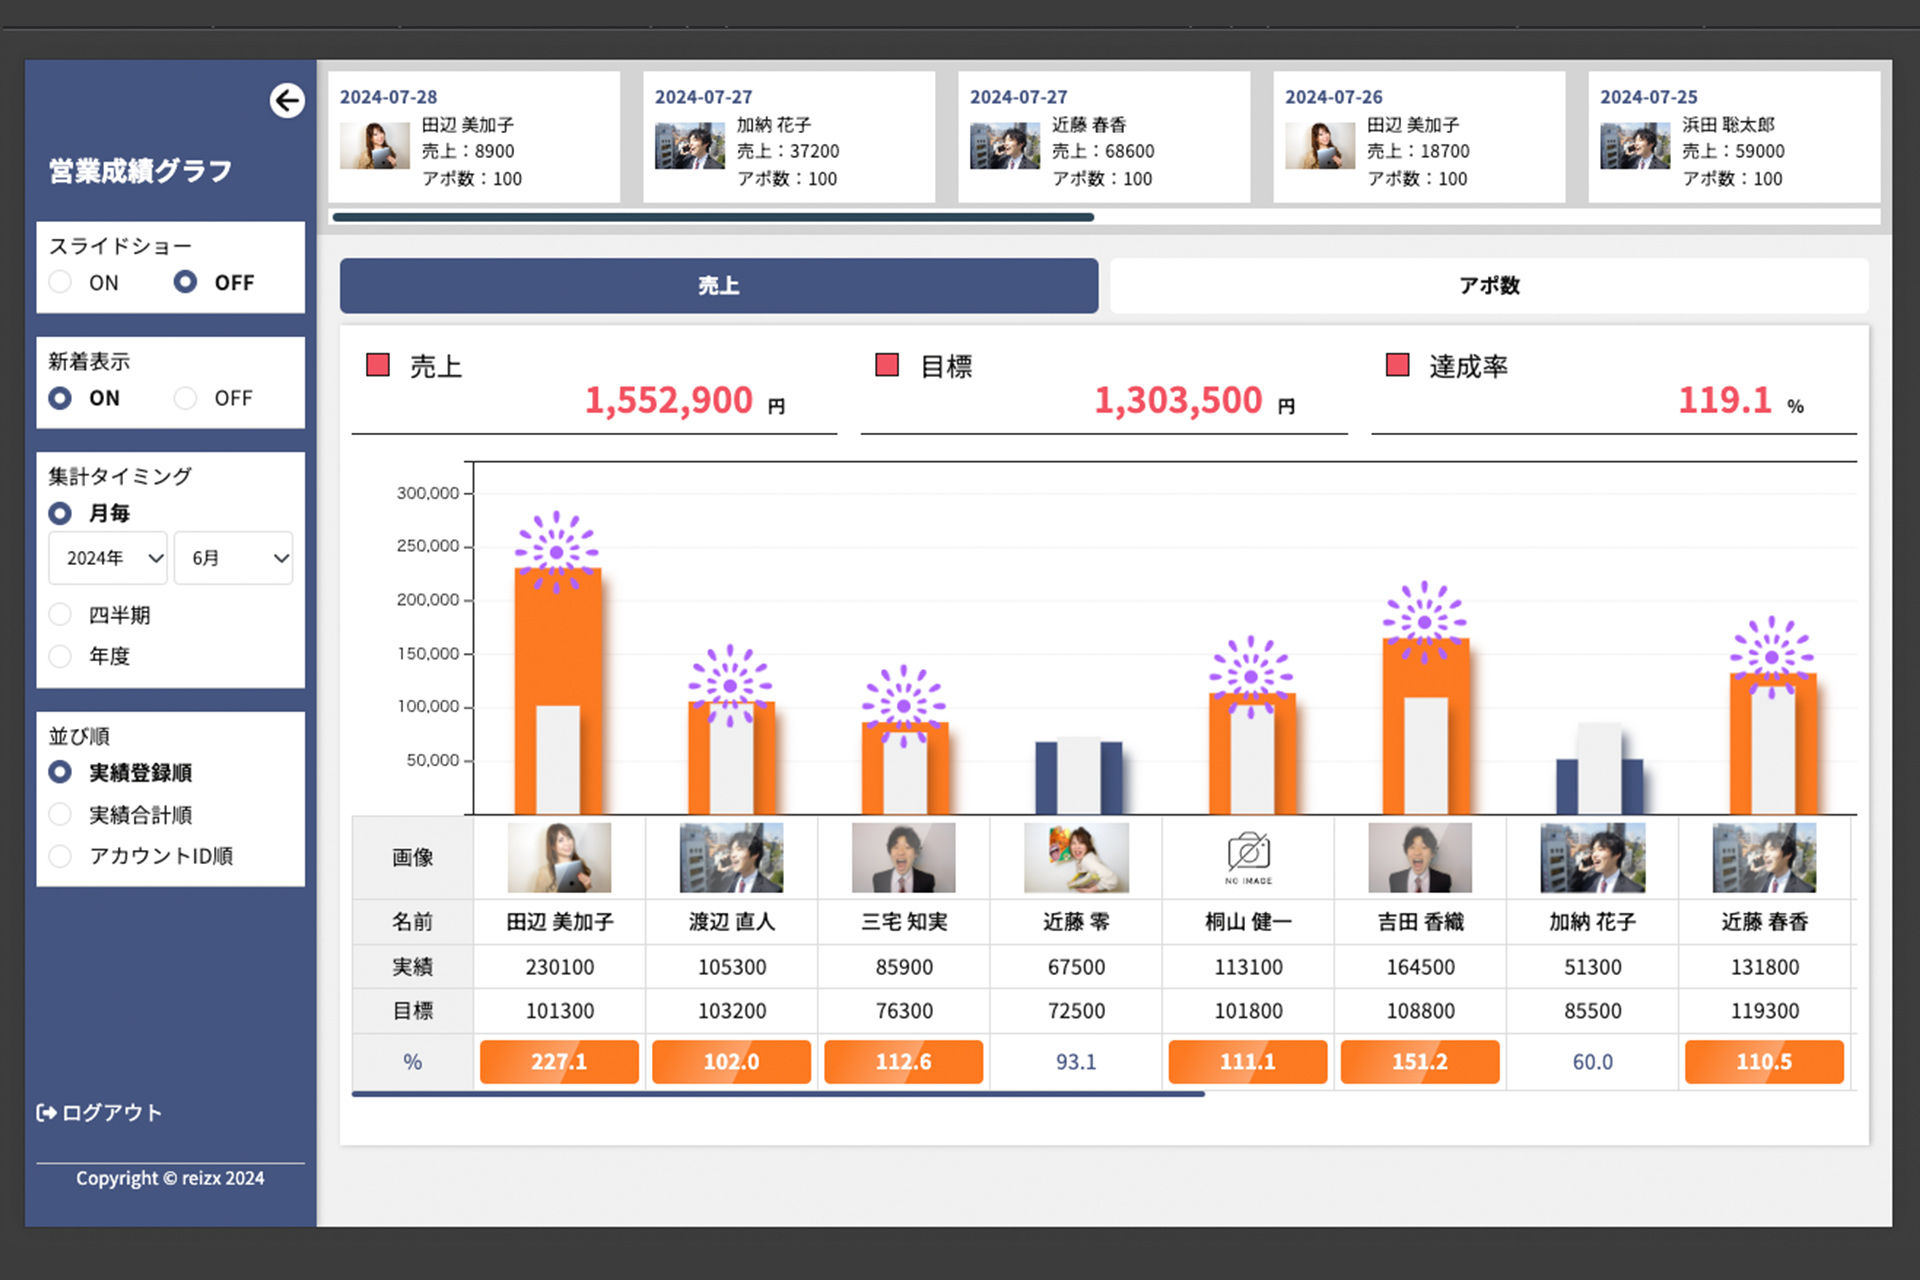The image size is (1920, 1280).
Task: Click 近藤 零's profile photo in table
Action: coord(1076,858)
